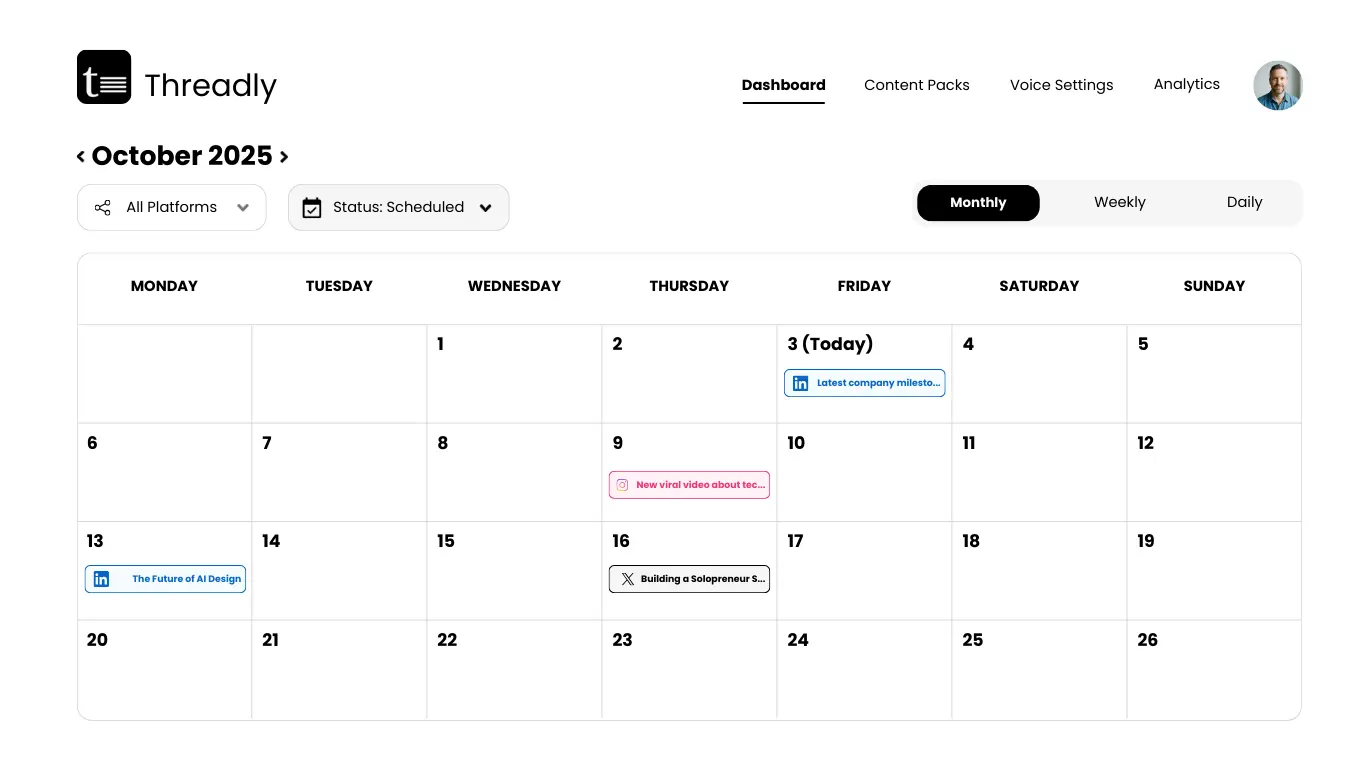Open the Analytics page
This screenshot has height=768, width=1366.
coord(1186,85)
